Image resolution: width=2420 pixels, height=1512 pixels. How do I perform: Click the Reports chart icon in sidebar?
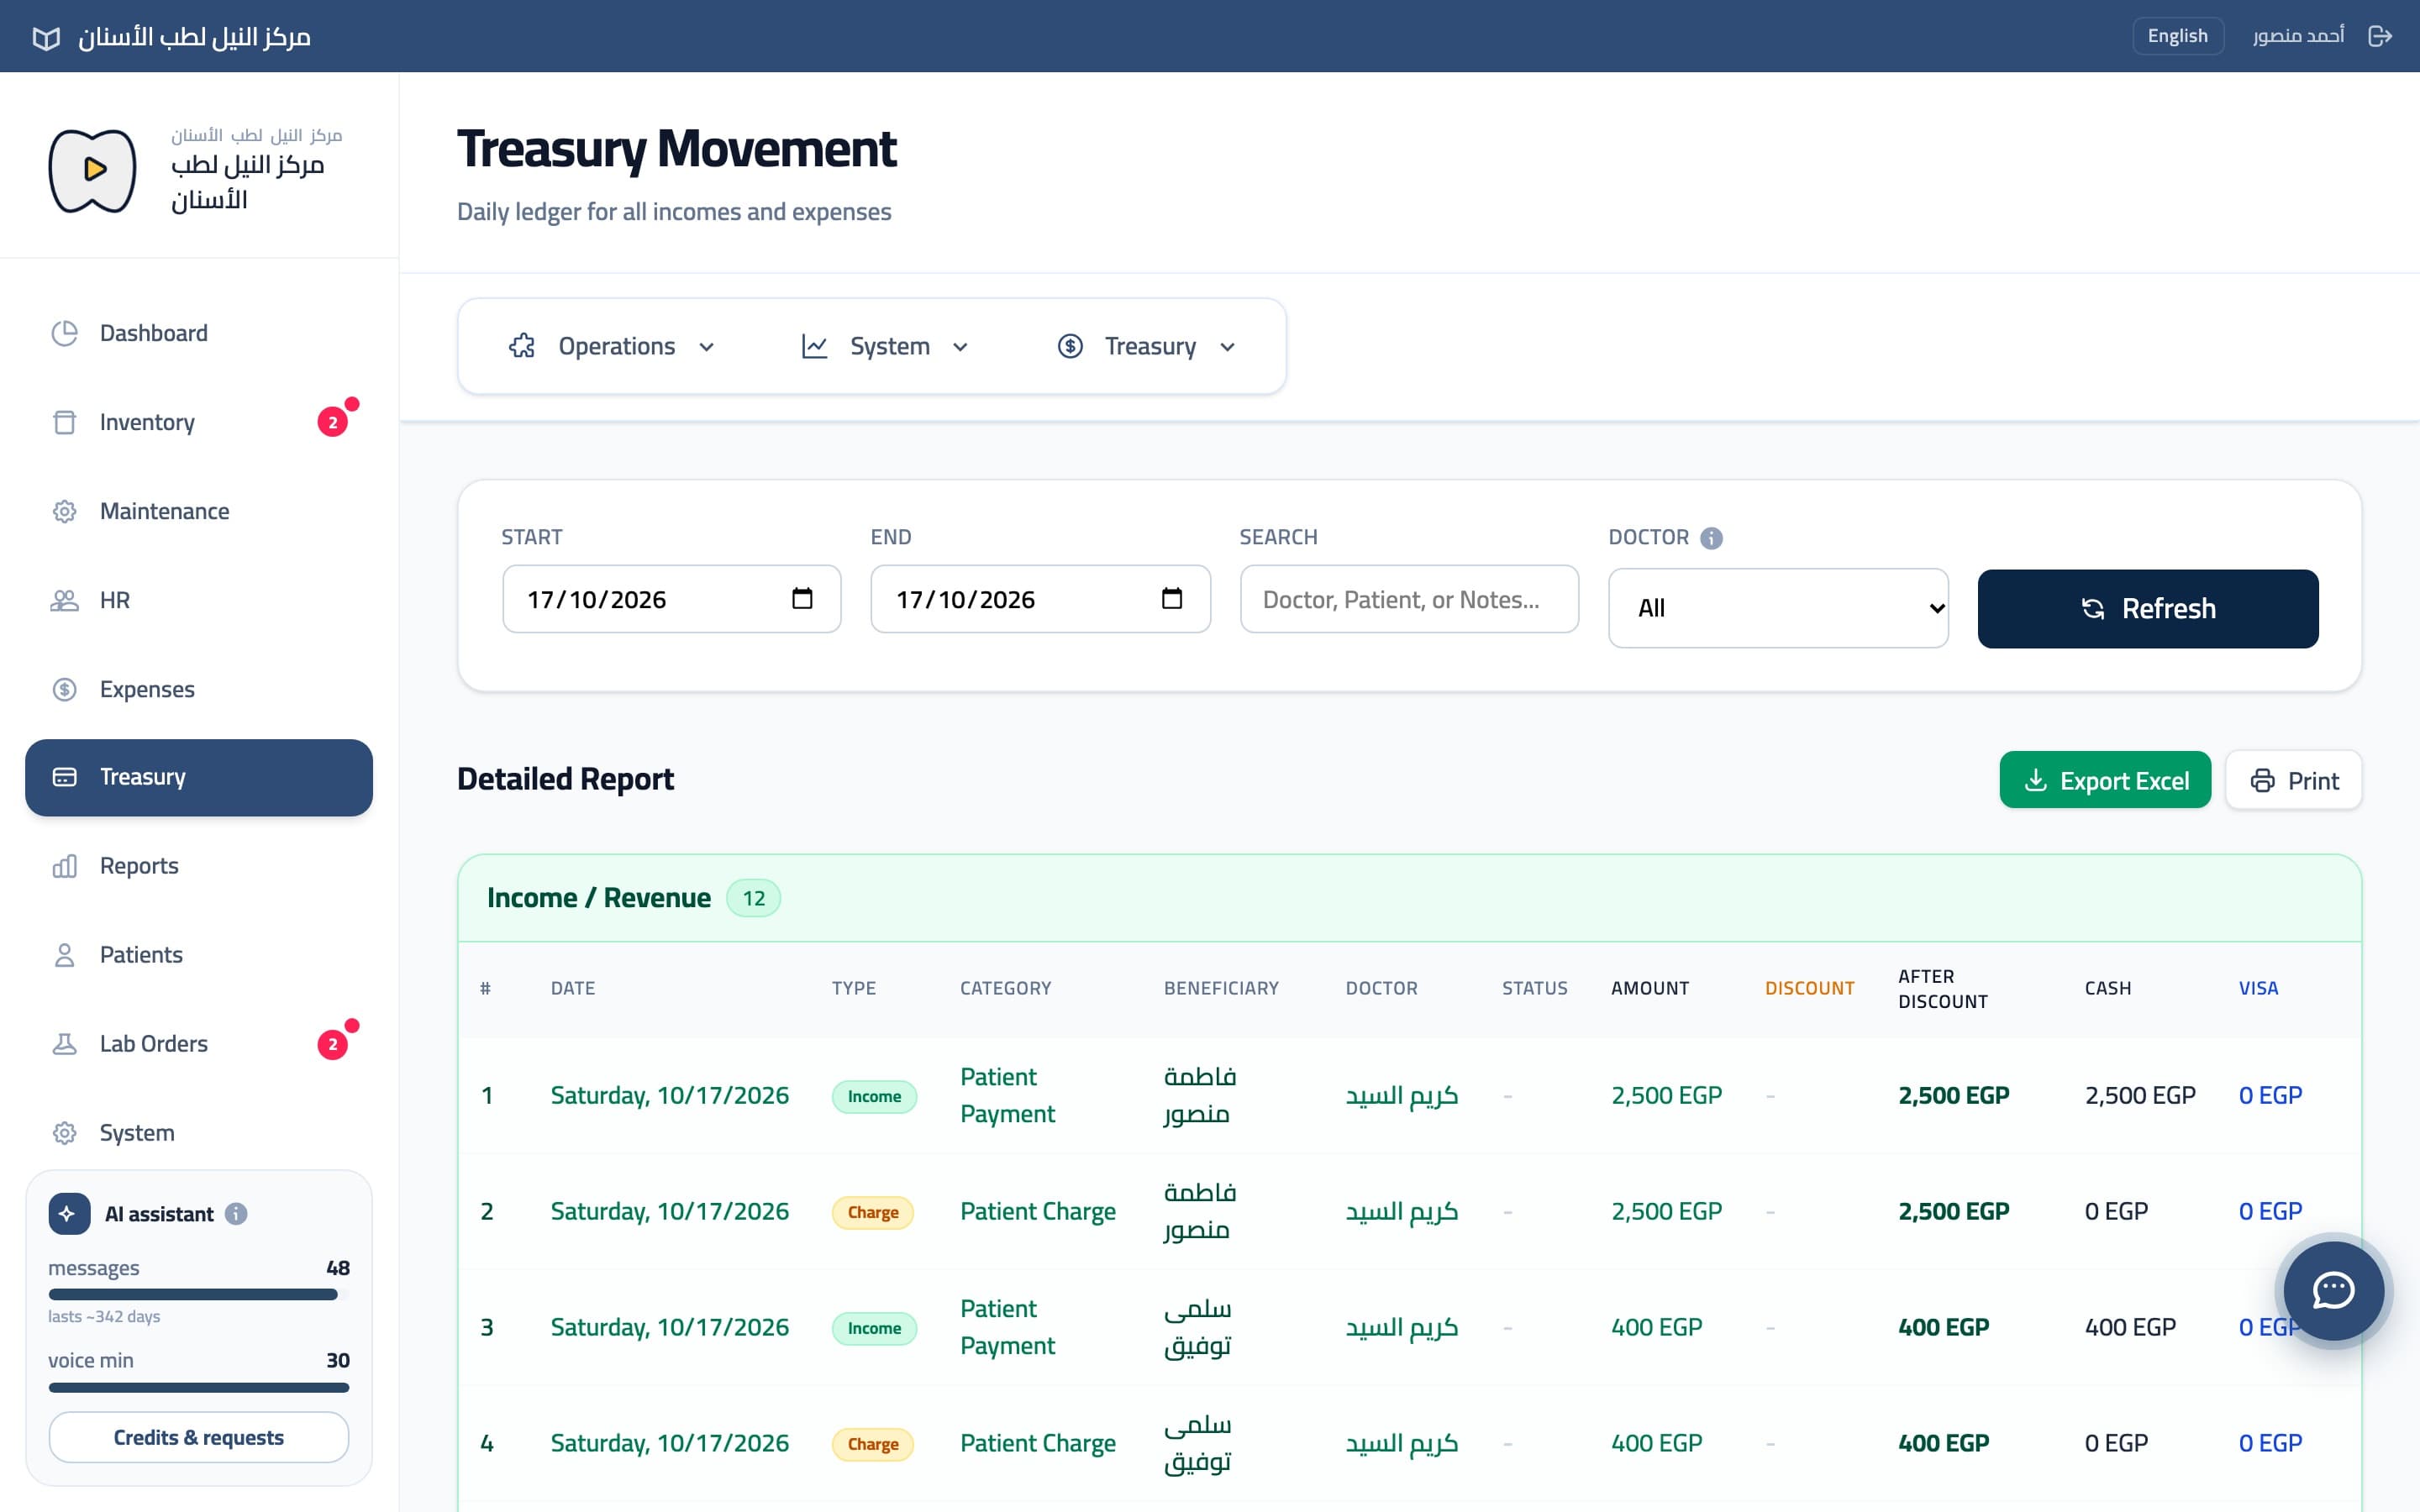65,866
